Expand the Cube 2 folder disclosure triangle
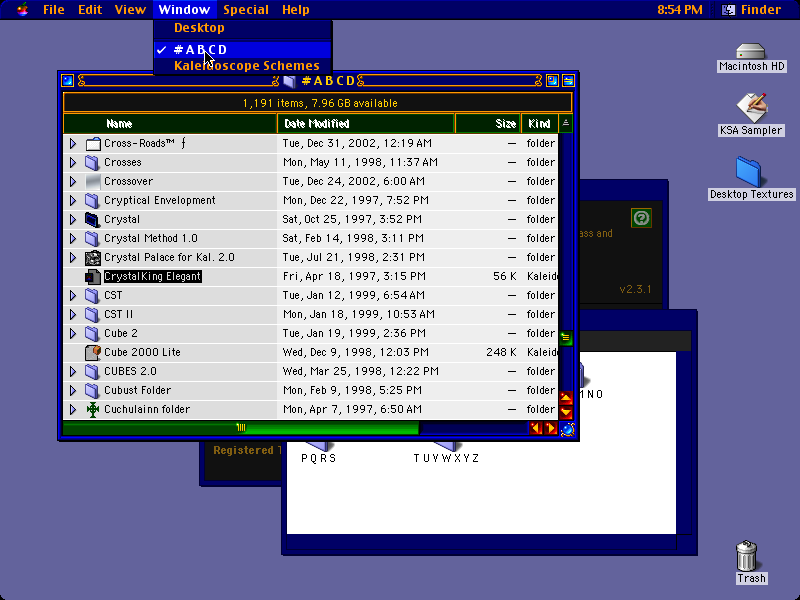 click(x=73, y=333)
